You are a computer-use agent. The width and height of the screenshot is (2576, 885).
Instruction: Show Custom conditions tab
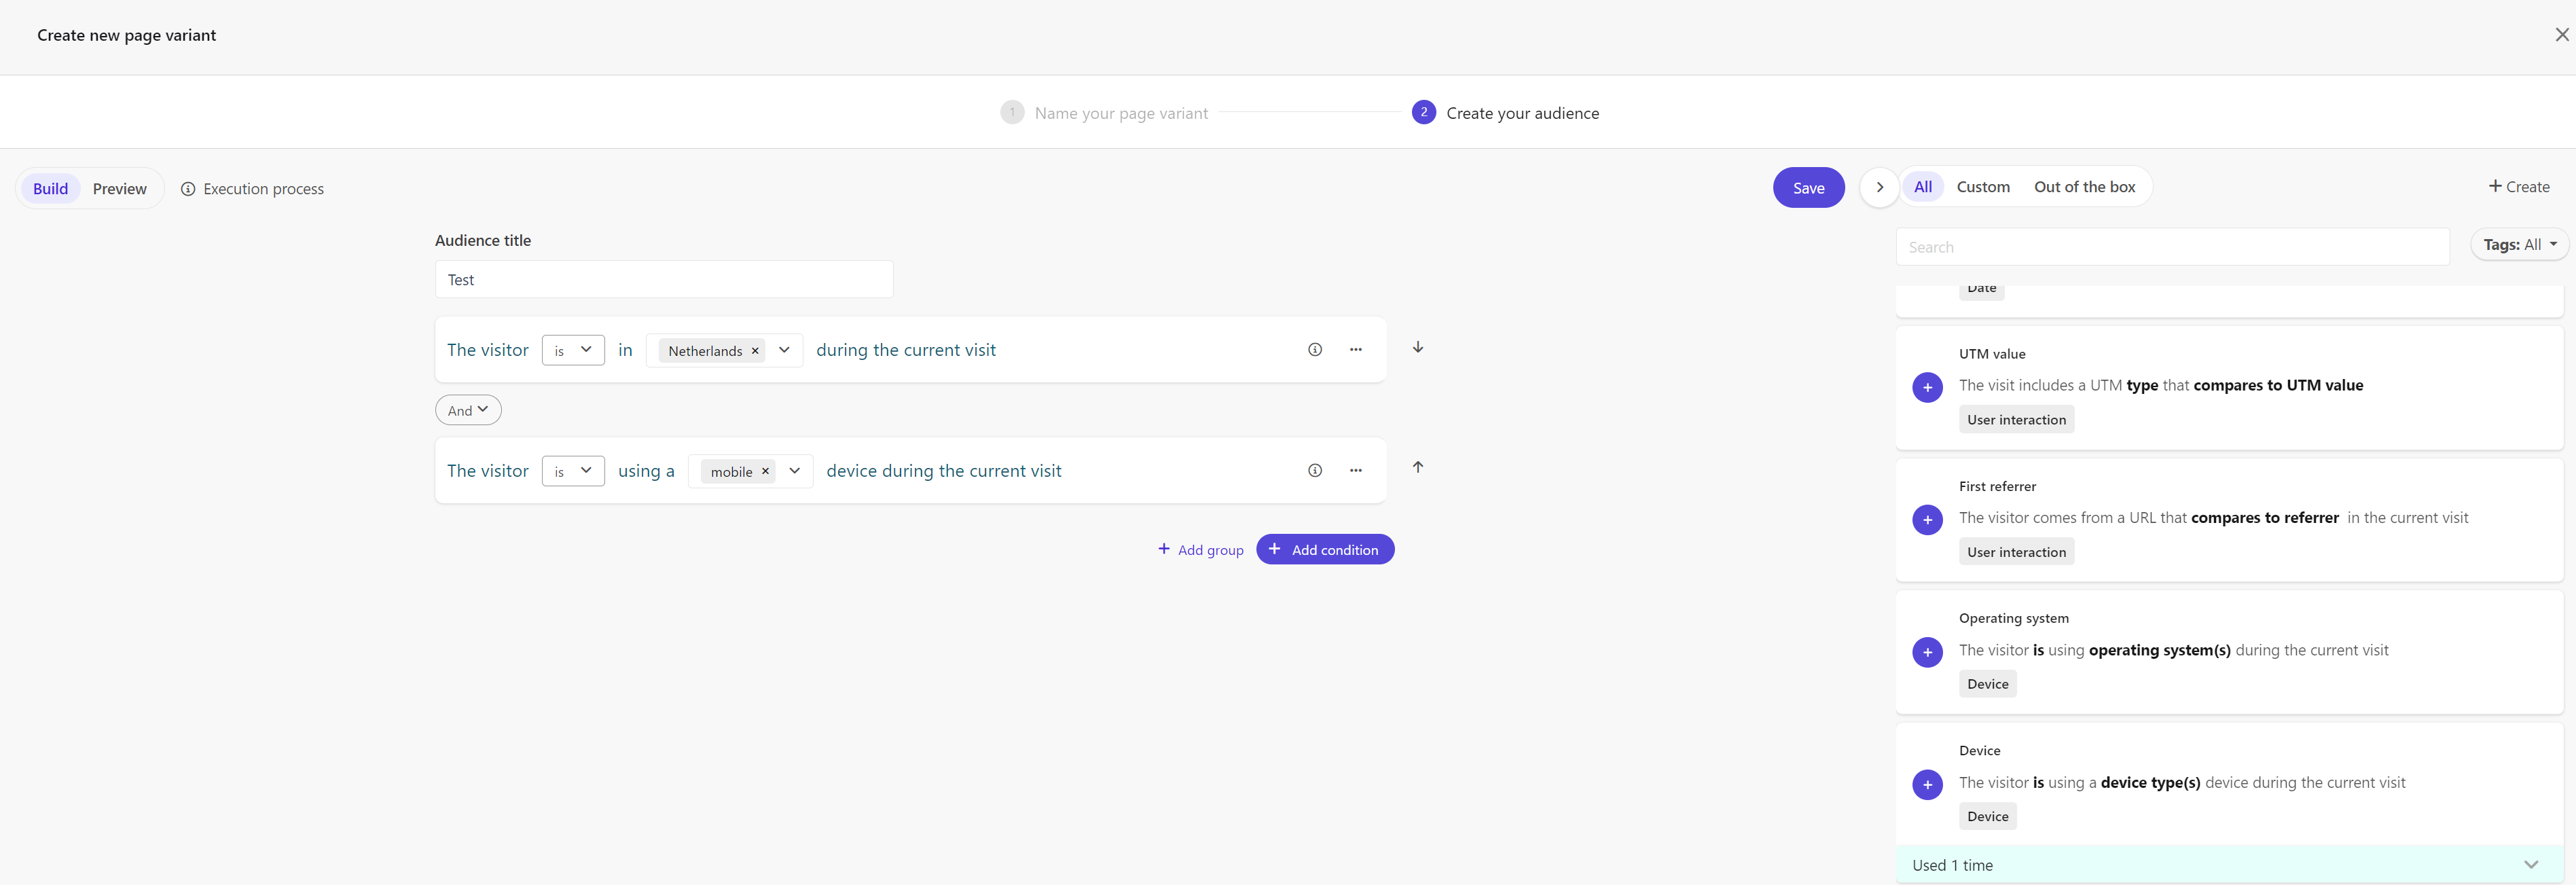point(1982,187)
